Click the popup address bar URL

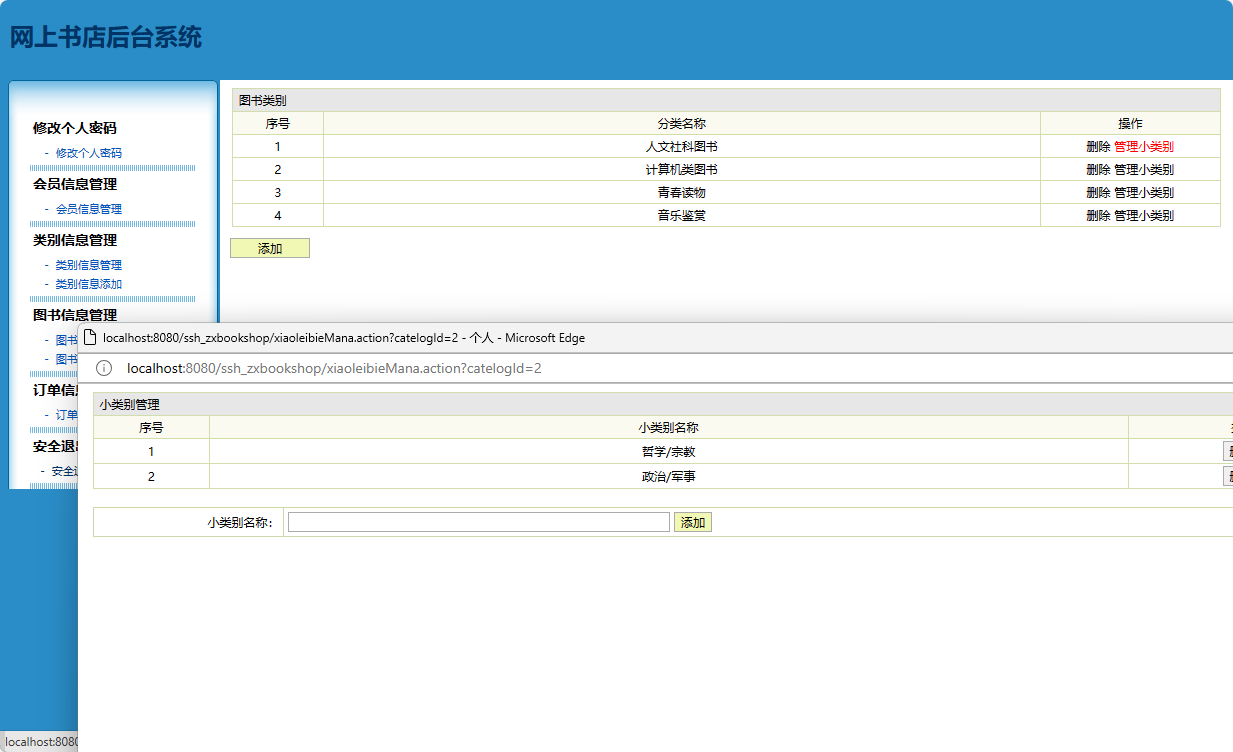click(x=334, y=368)
